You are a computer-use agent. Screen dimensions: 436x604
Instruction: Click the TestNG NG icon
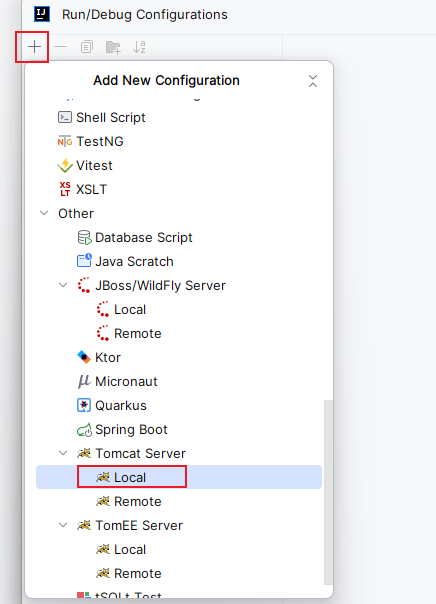click(65, 141)
